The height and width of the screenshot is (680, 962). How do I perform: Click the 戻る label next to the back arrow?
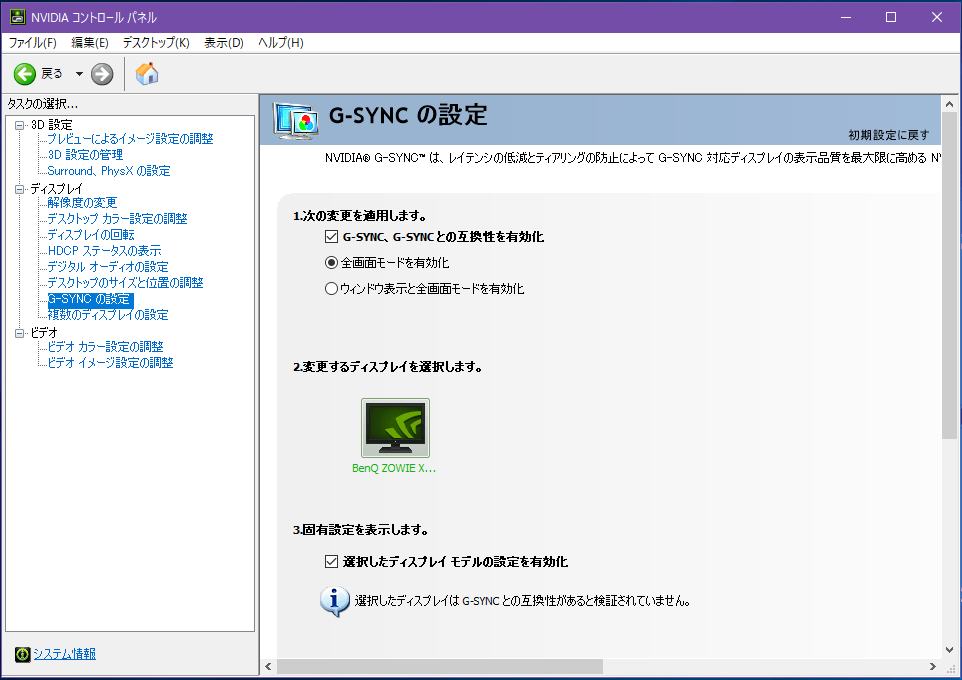[52, 74]
